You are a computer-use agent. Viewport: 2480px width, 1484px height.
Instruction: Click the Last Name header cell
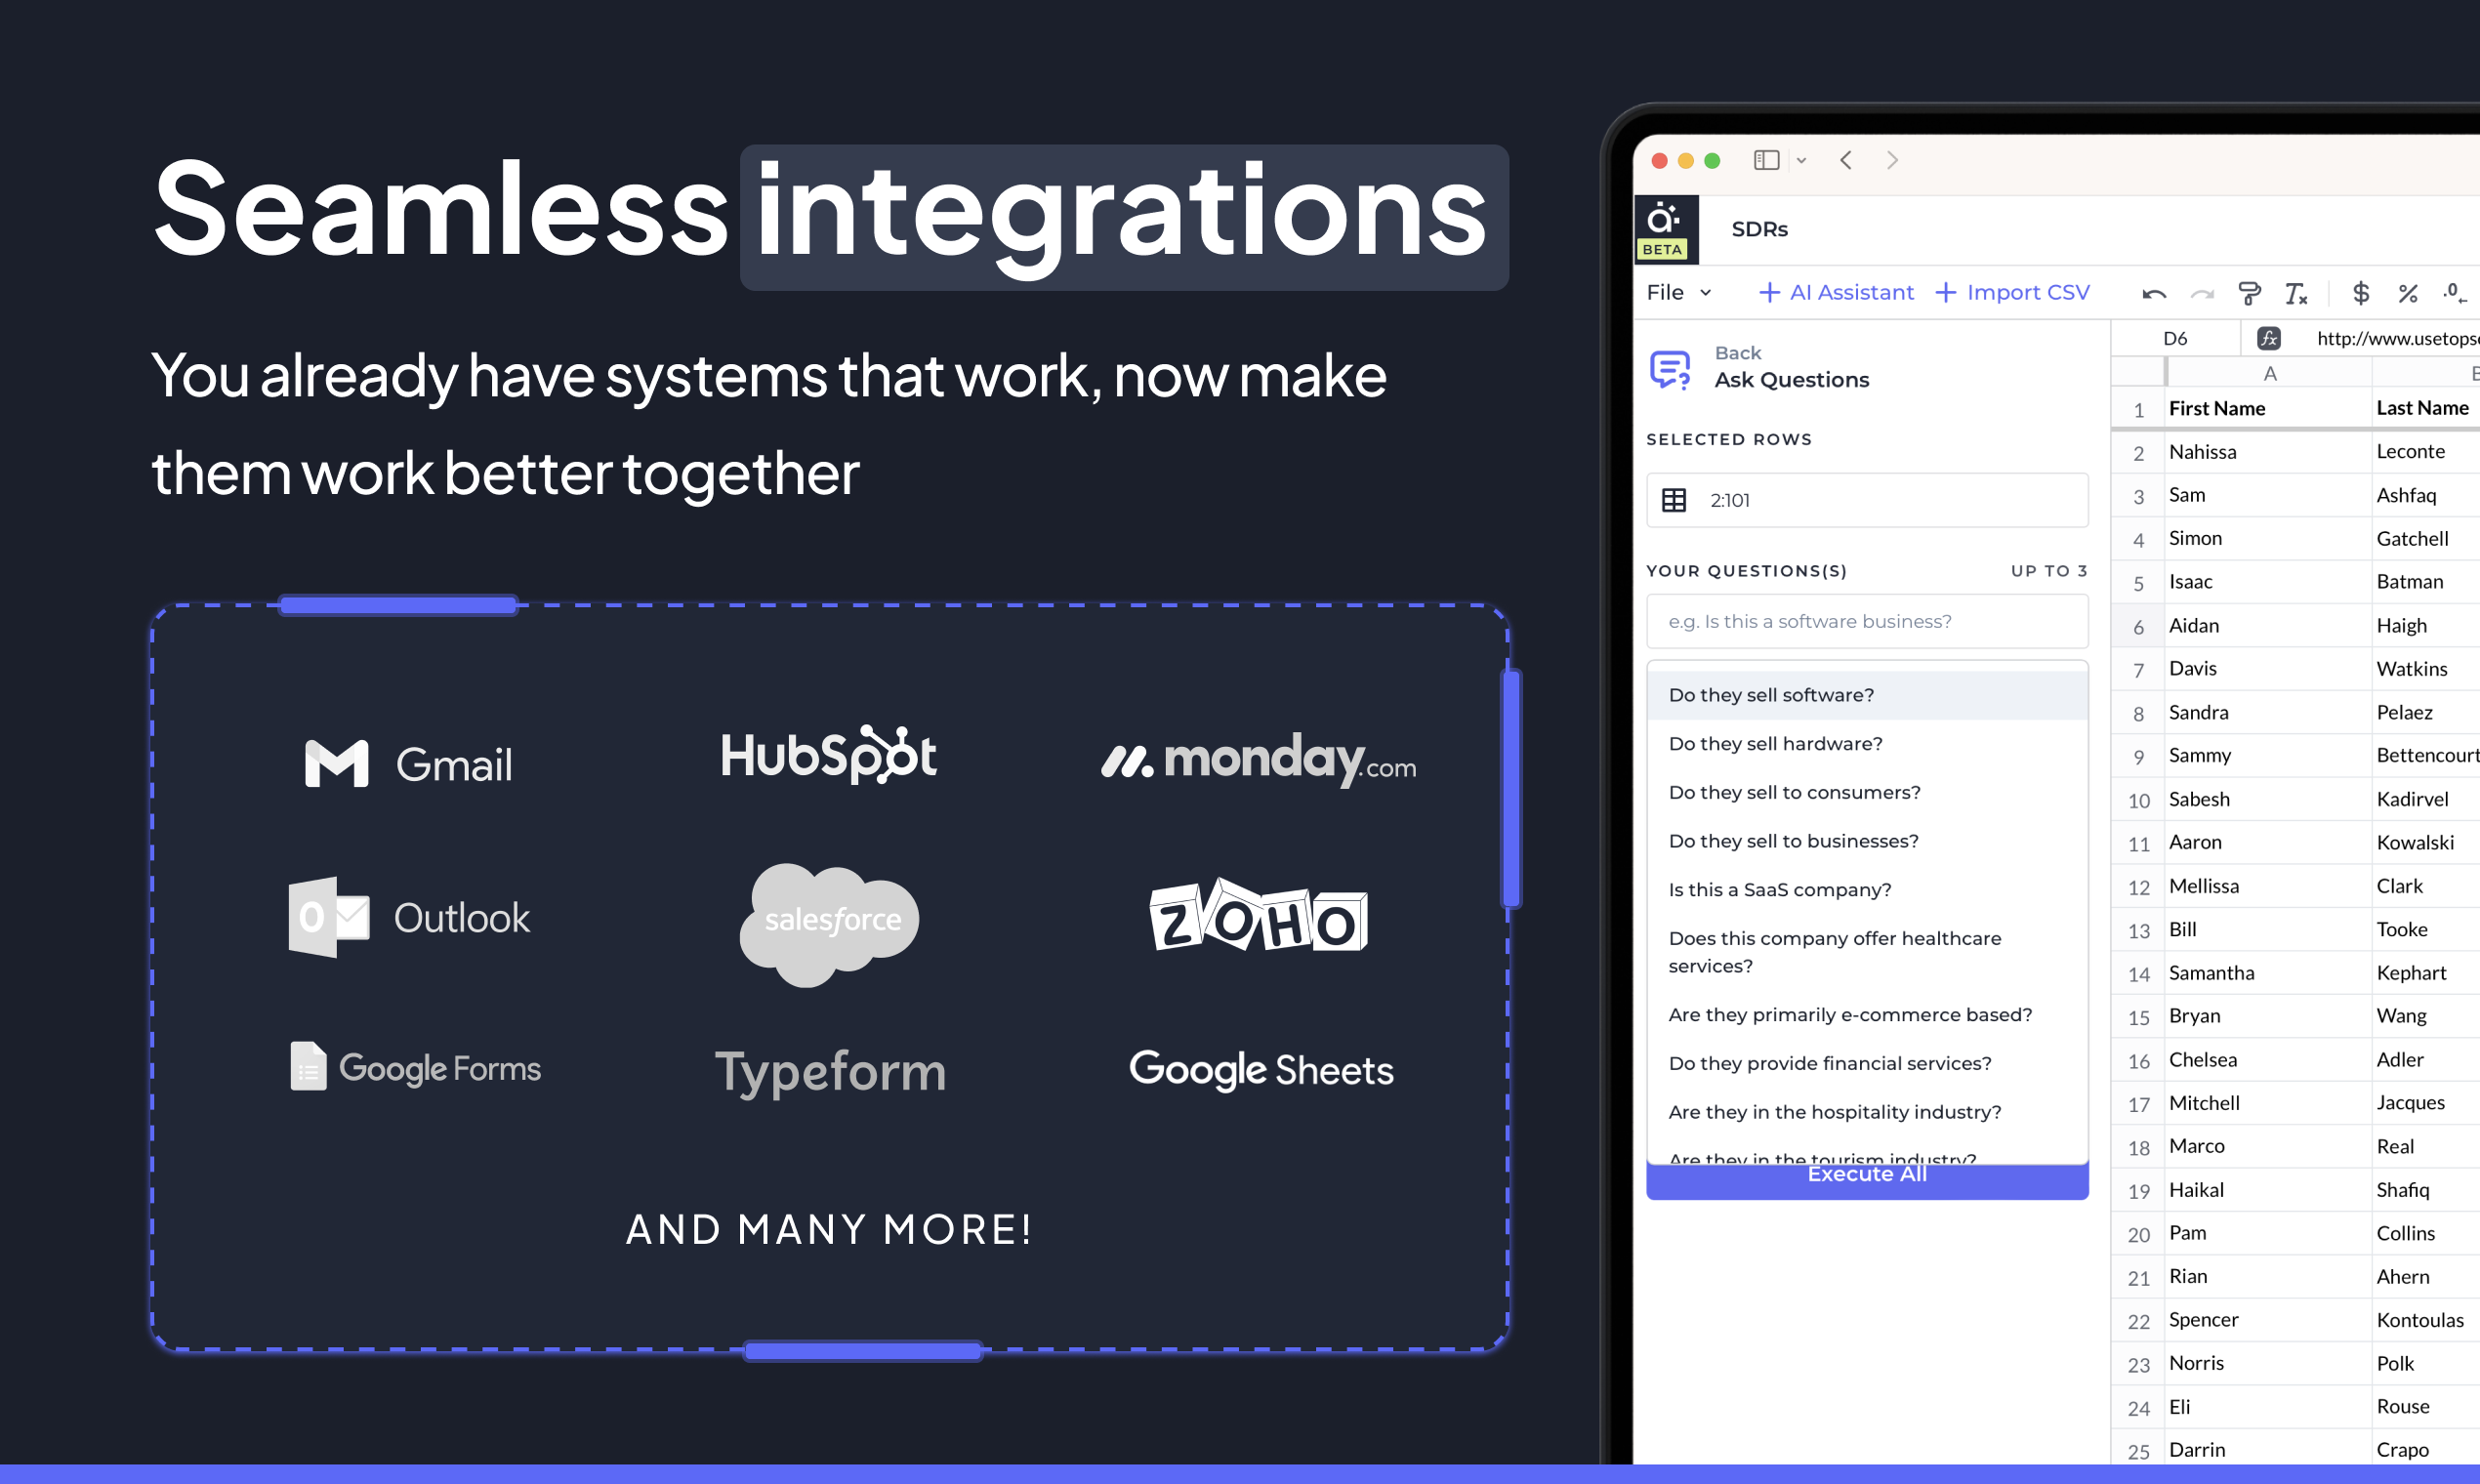[2426, 408]
